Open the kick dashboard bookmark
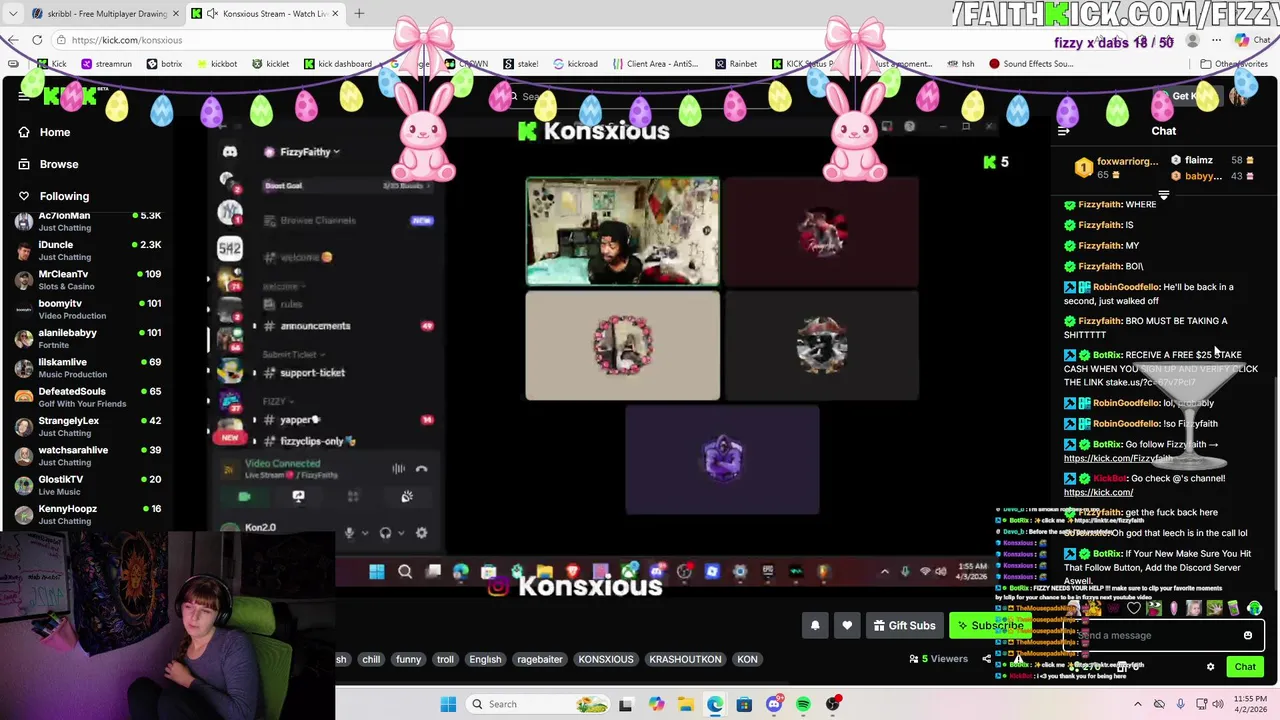The height and width of the screenshot is (720, 1280). click(x=337, y=64)
